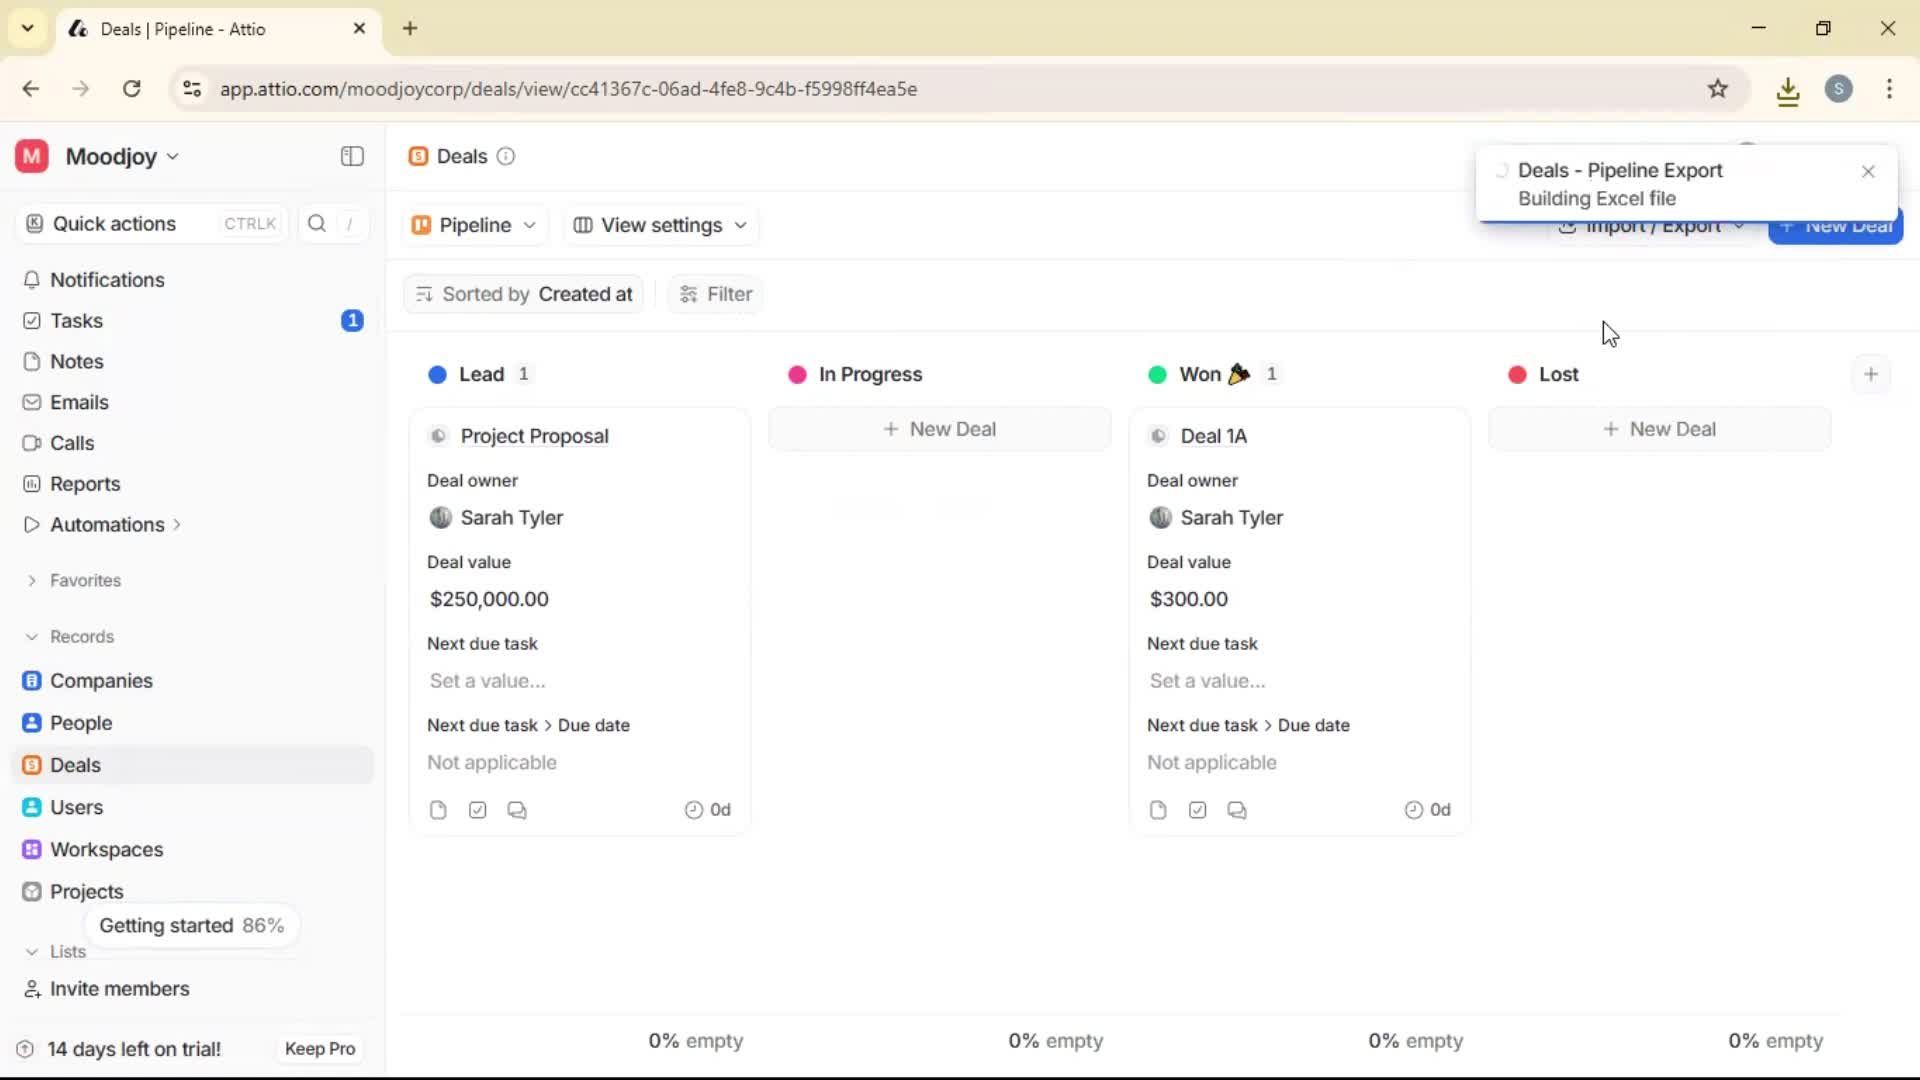Switch to the Deals sidebar item
This screenshot has height=1080, width=1920.
[x=73, y=765]
